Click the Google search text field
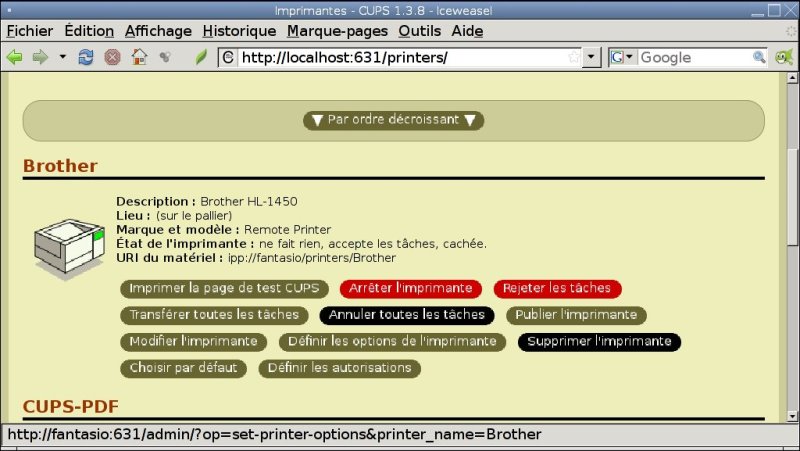Screen dimensions: 800x451 click(695, 57)
